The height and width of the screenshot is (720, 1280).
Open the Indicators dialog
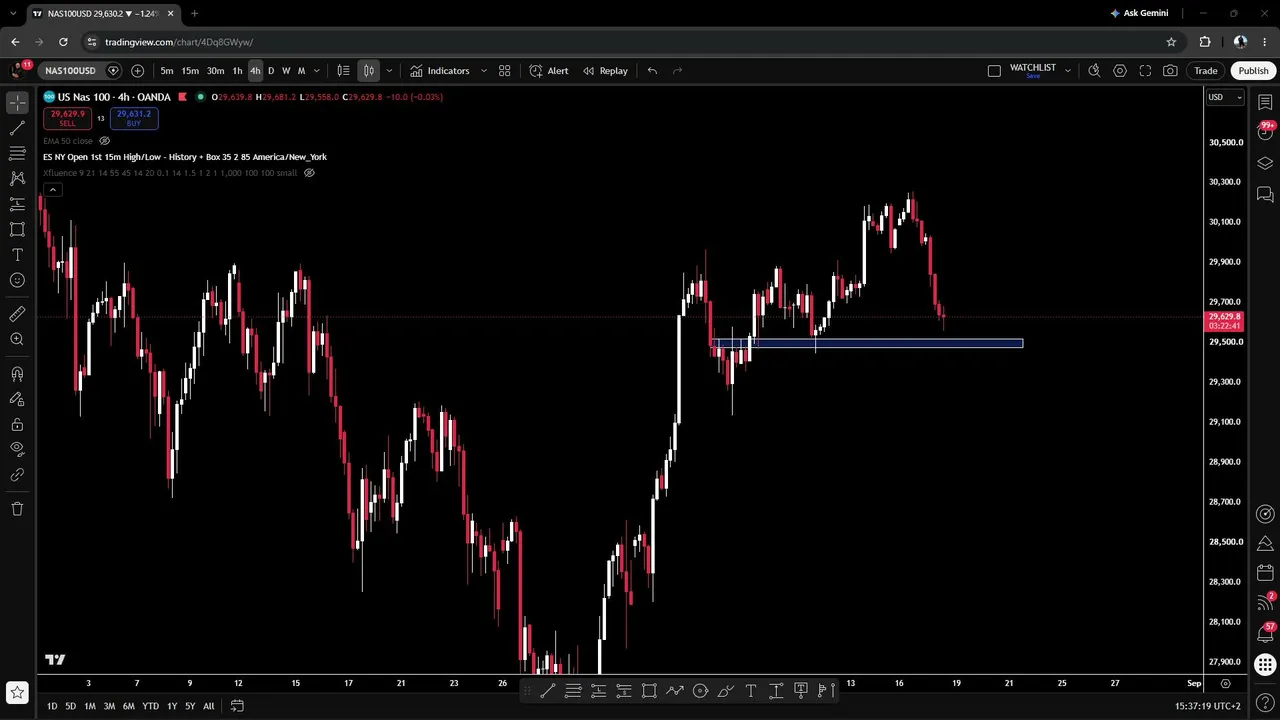point(439,71)
